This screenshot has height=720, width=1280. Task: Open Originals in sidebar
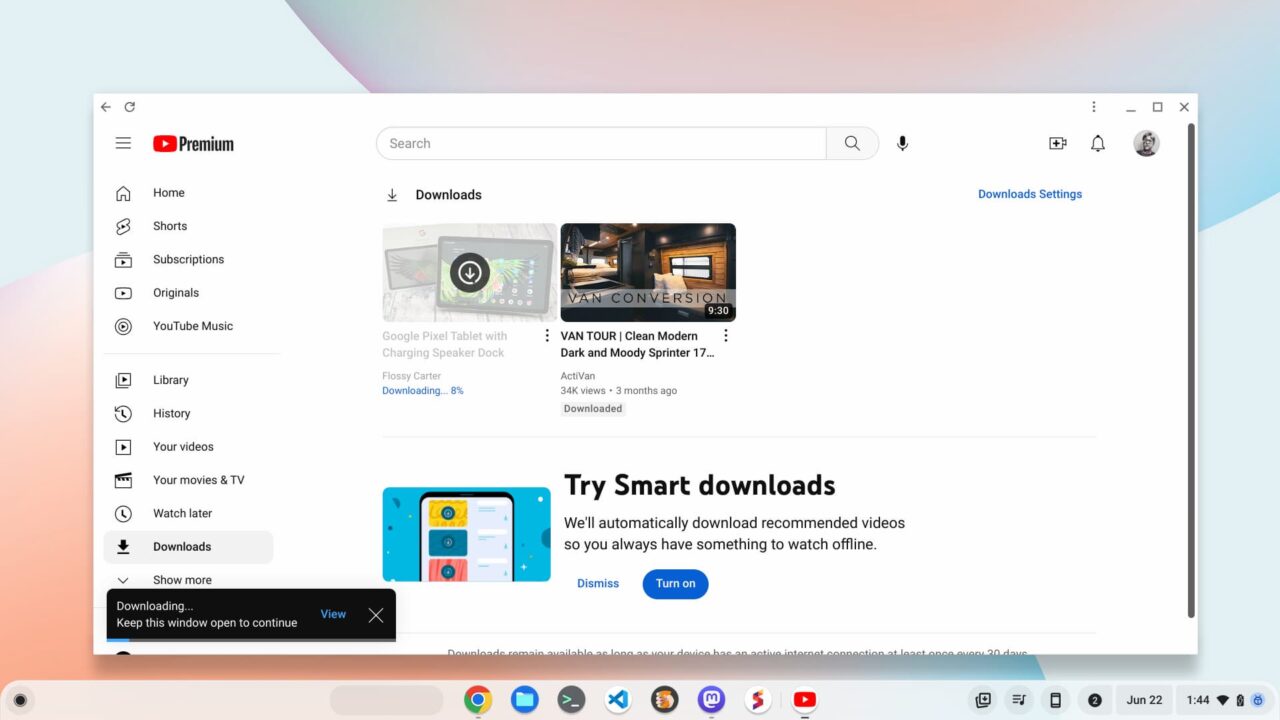tap(188, 293)
